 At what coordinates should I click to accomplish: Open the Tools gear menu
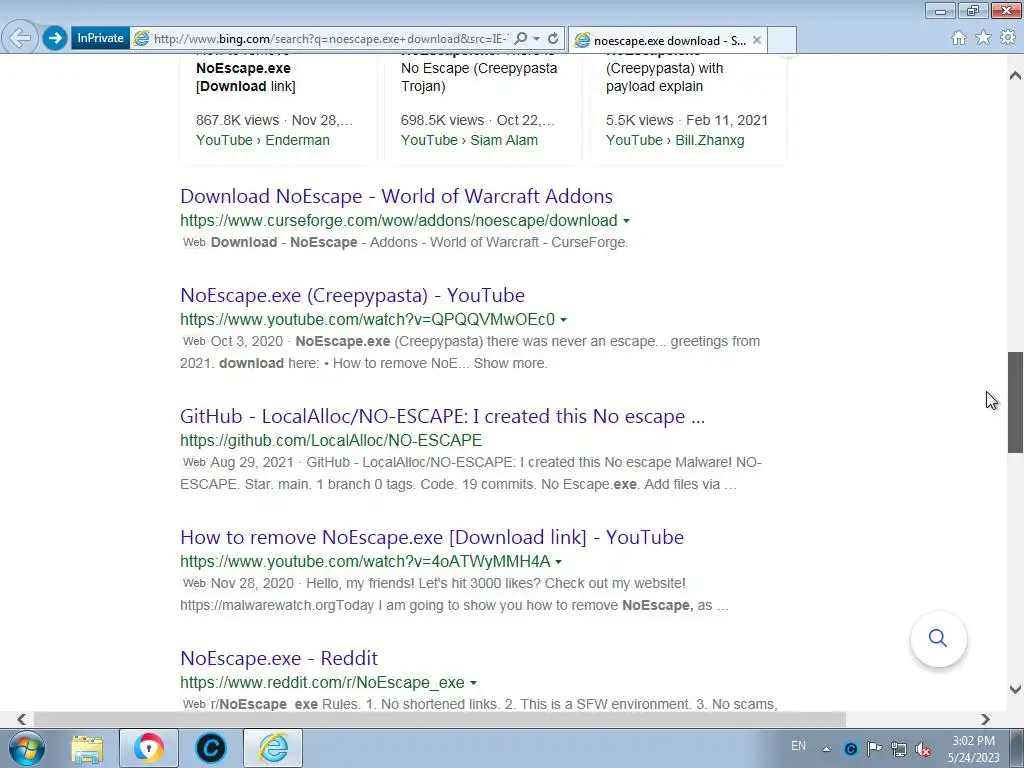tap(1008, 38)
